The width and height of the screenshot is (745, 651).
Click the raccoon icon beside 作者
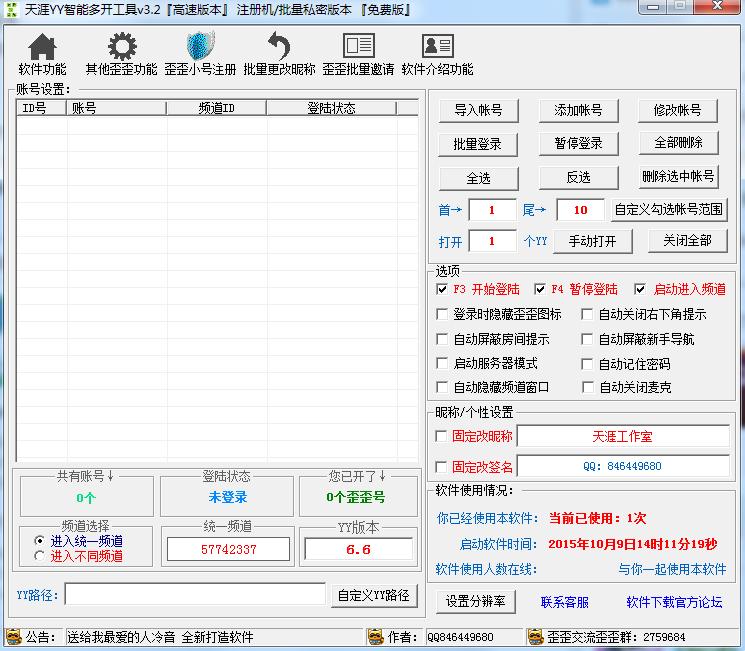coord(375,637)
